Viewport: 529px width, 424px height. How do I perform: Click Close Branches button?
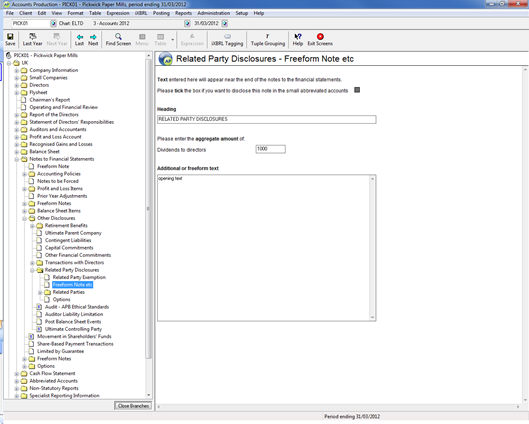coord(133,406)
